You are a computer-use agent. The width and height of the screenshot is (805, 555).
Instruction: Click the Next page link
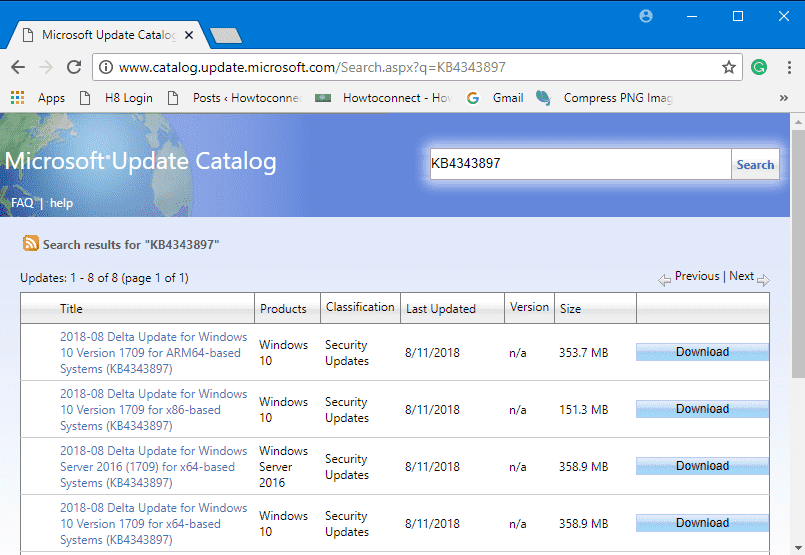coord(741,276)
